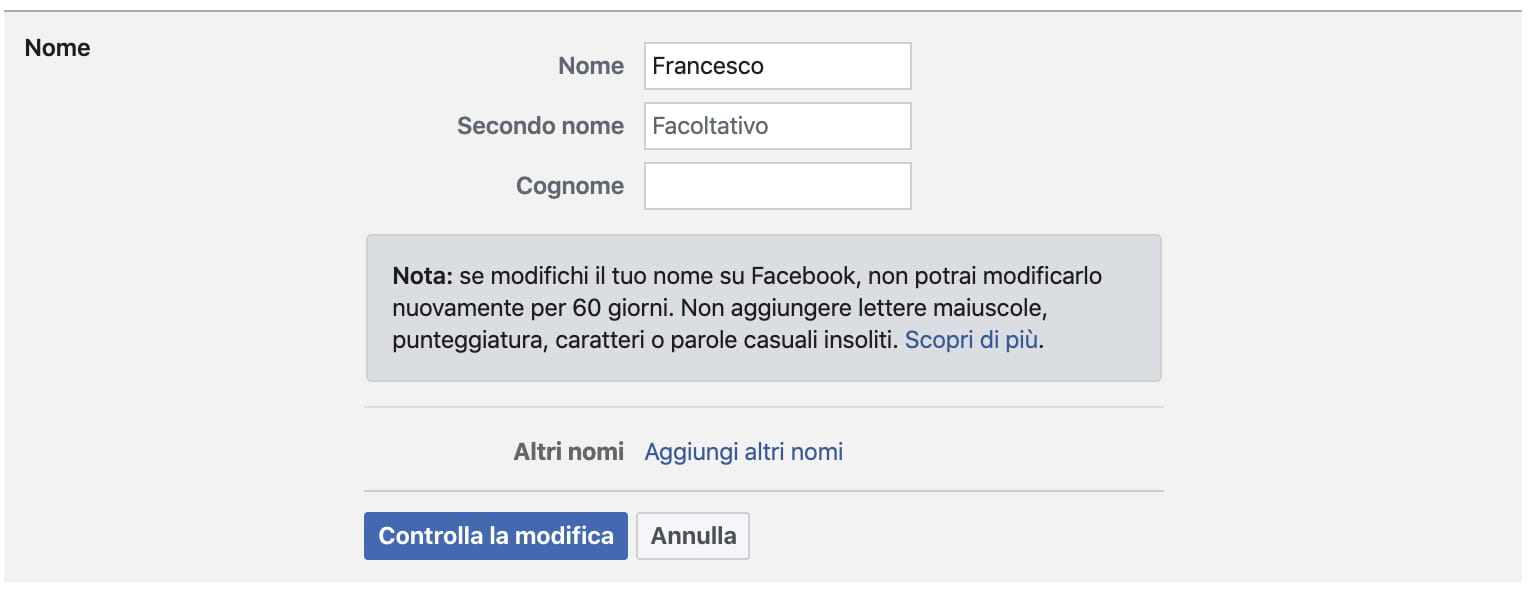Click the Nome label beside first field
The height and width of the screenshot is (590, 1532).
pos(590,66)
